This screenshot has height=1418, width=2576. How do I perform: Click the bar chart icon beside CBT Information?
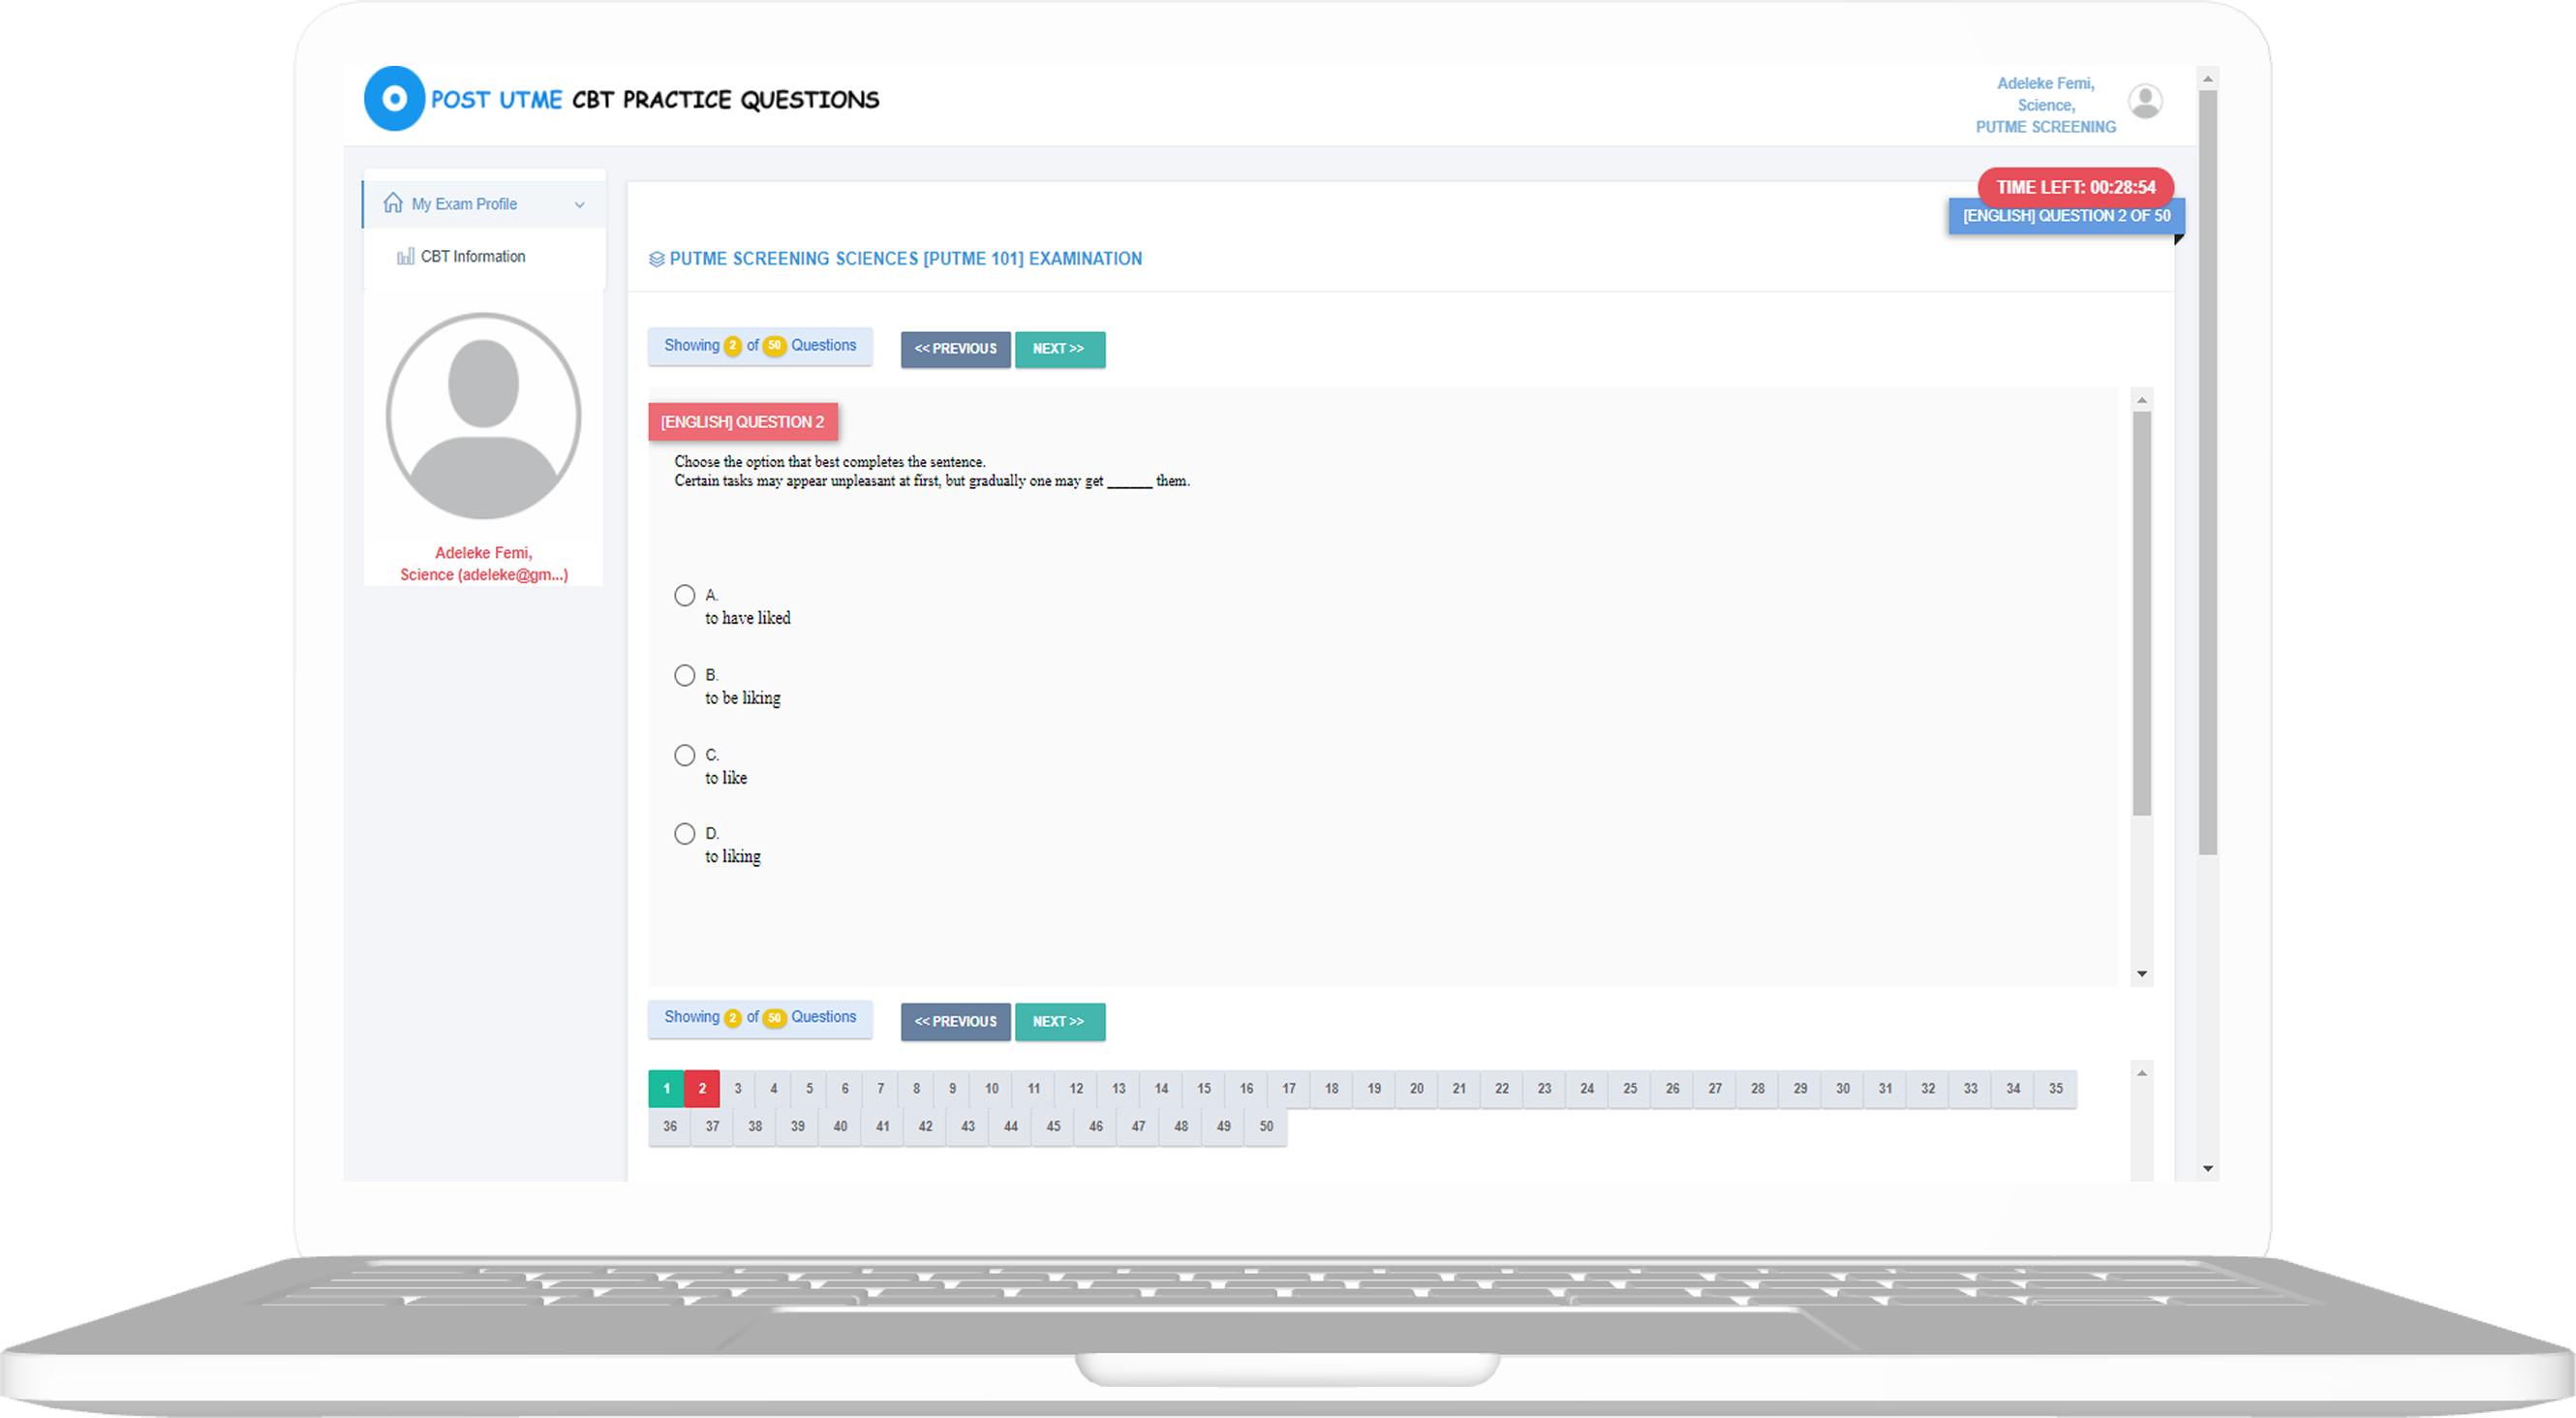(x=405, y=257)
